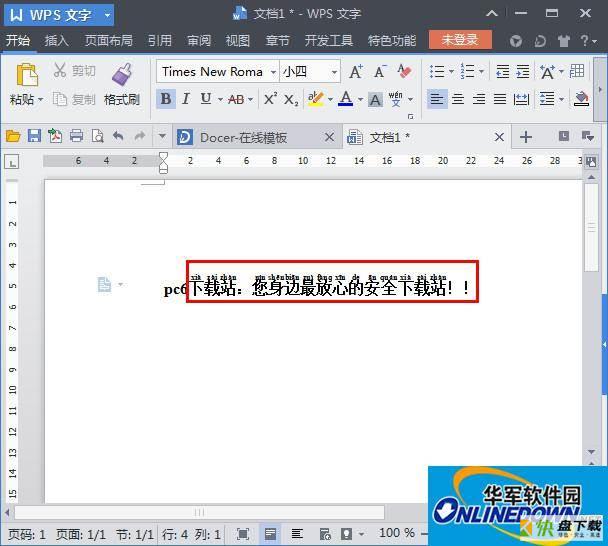608x546 pixels.
Task: Open the pinyin guide wén icon
Action: click(396, 99)
